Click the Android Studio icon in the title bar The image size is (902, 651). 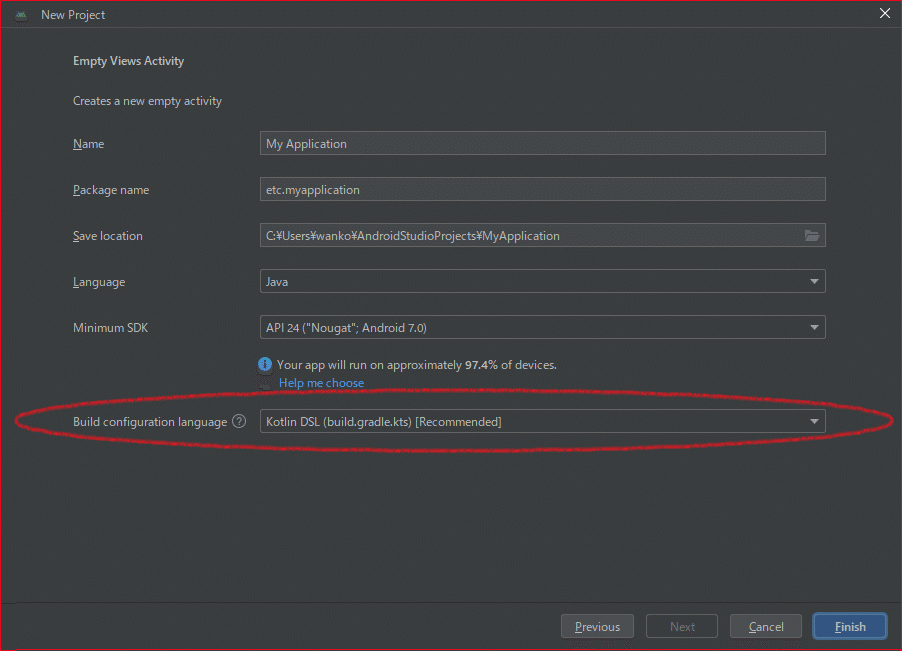point(19,14)
